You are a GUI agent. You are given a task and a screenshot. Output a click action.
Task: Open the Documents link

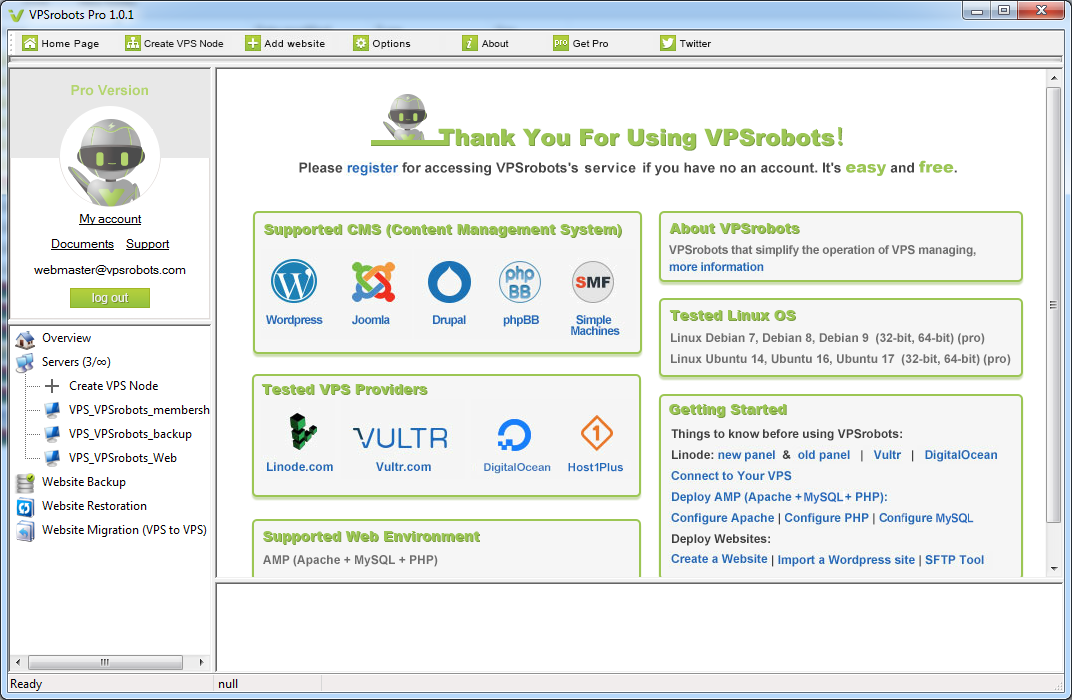pyautogui.click(x=82, y=244)
